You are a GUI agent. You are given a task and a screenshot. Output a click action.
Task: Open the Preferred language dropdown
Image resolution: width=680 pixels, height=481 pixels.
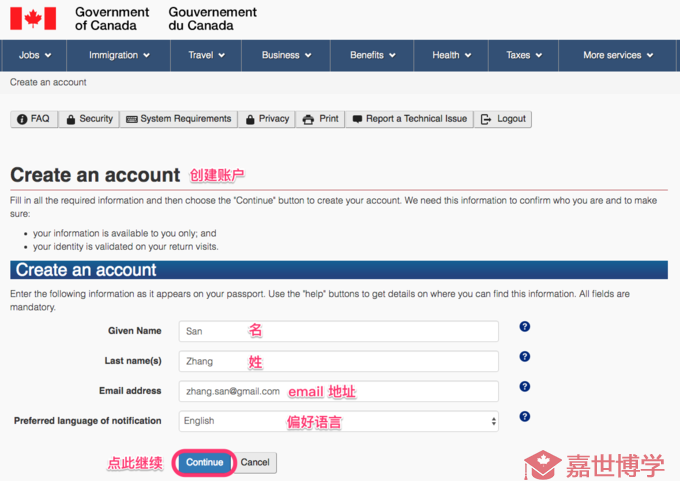coord(338,421)
